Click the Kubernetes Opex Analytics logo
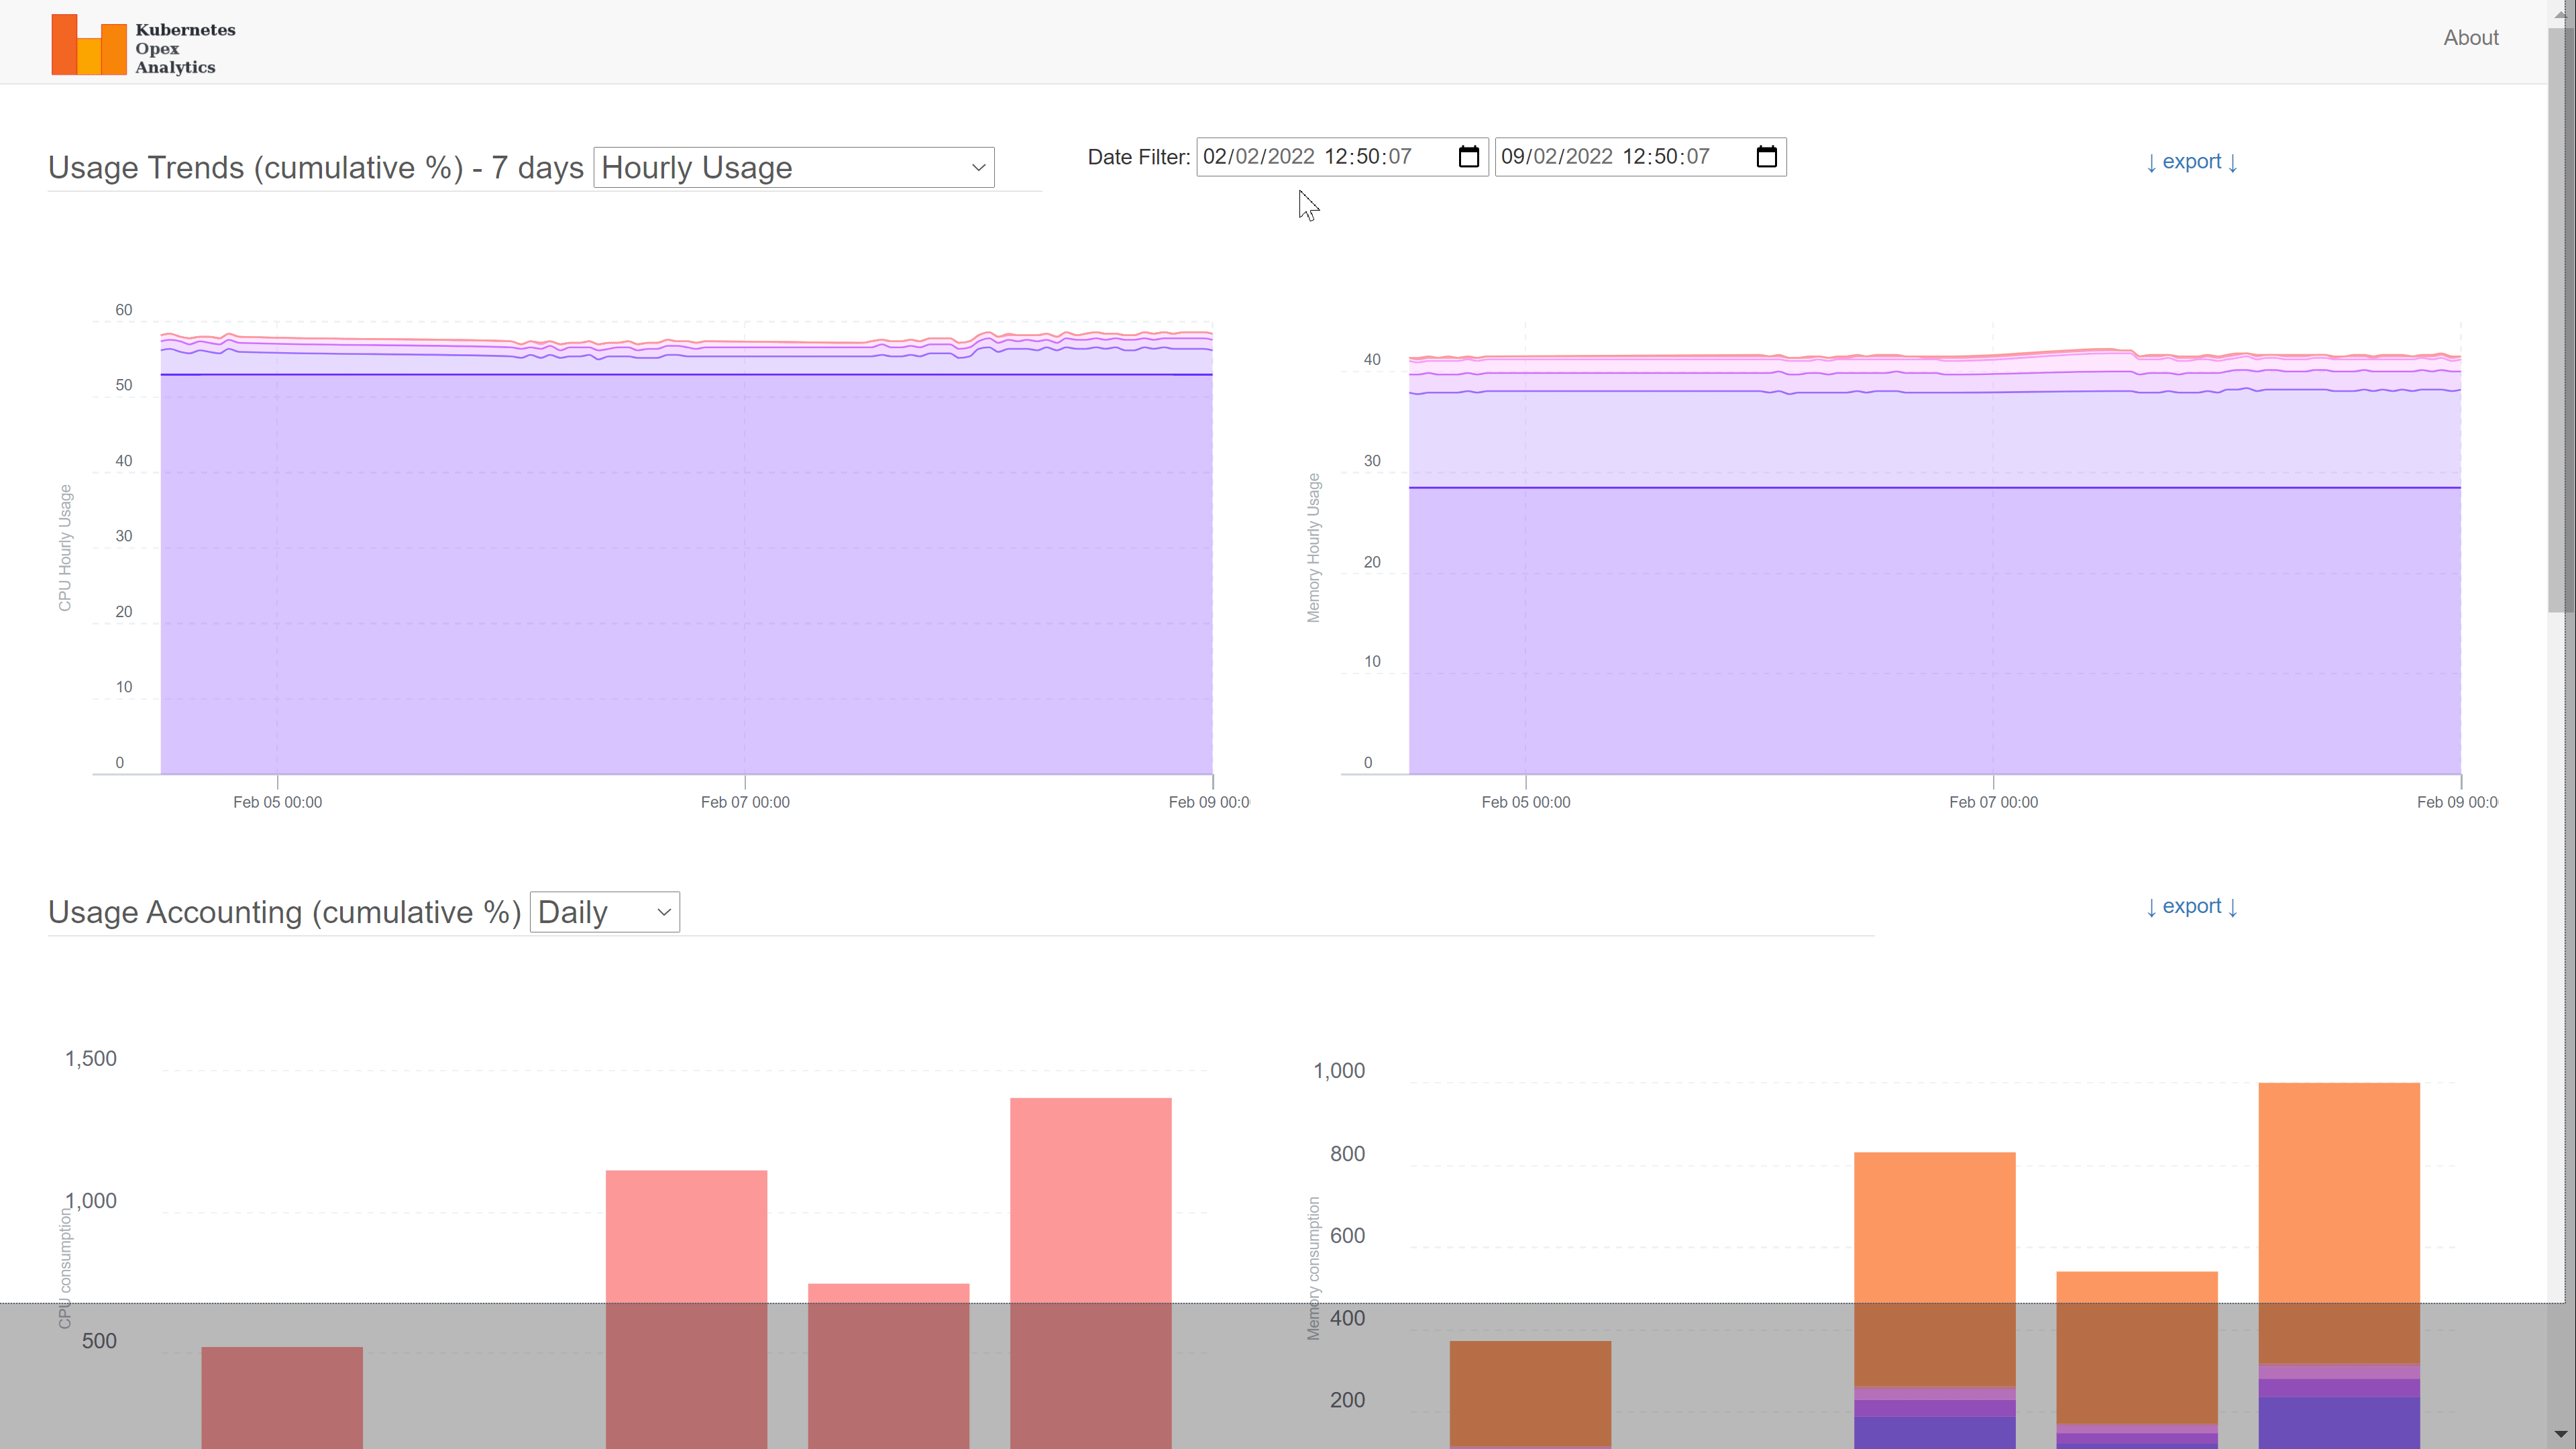 89,45
